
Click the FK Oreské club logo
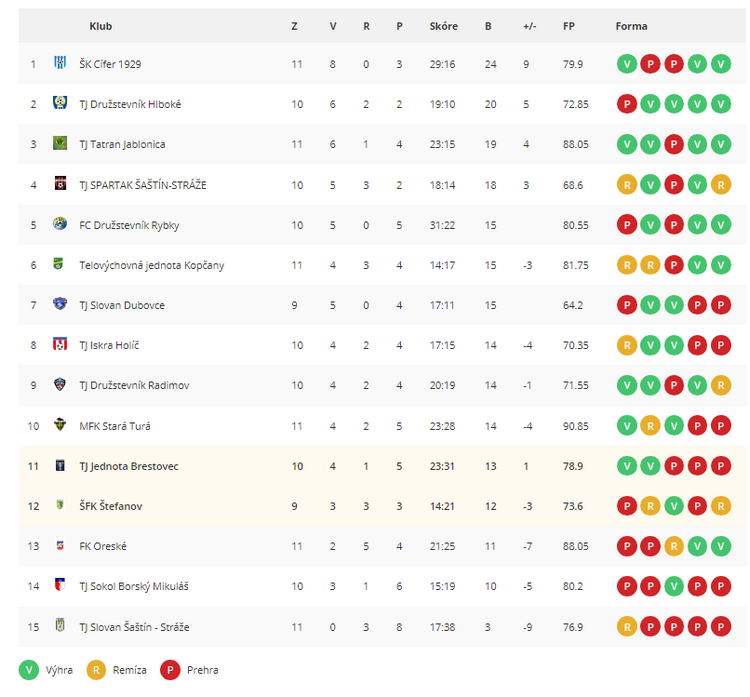click(60, 545)
